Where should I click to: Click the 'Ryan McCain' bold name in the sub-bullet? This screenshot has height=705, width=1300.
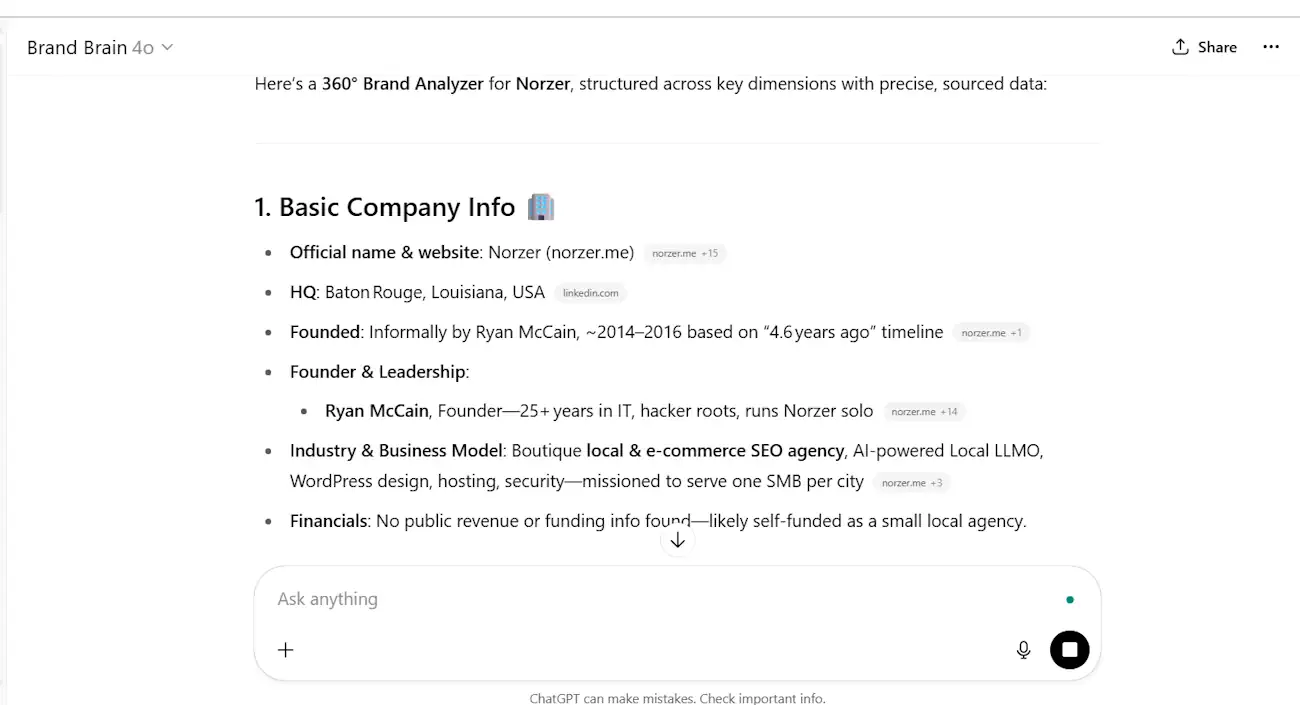pos(377,410)
